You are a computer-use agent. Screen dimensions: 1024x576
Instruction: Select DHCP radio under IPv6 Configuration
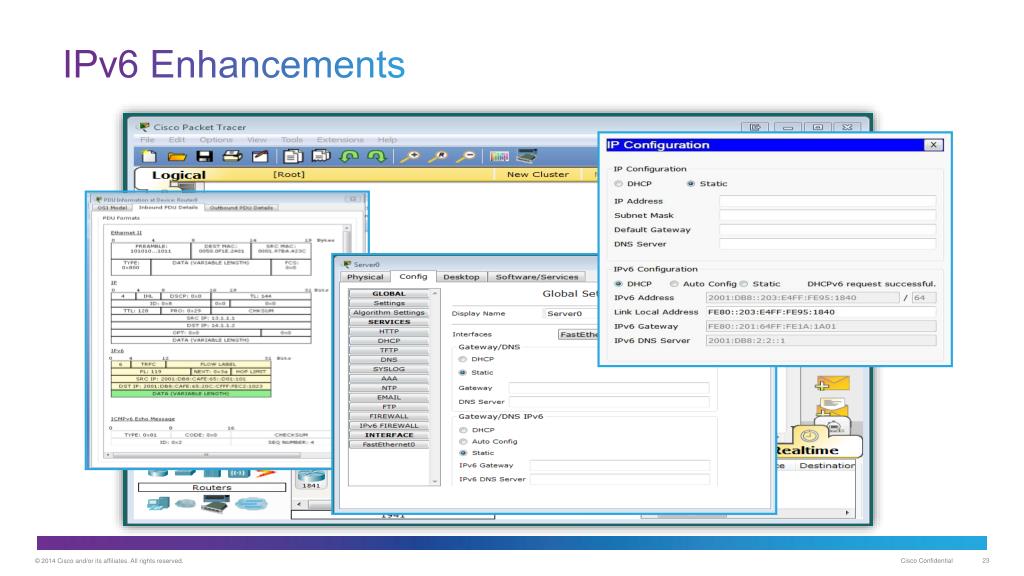coord(618,283)
